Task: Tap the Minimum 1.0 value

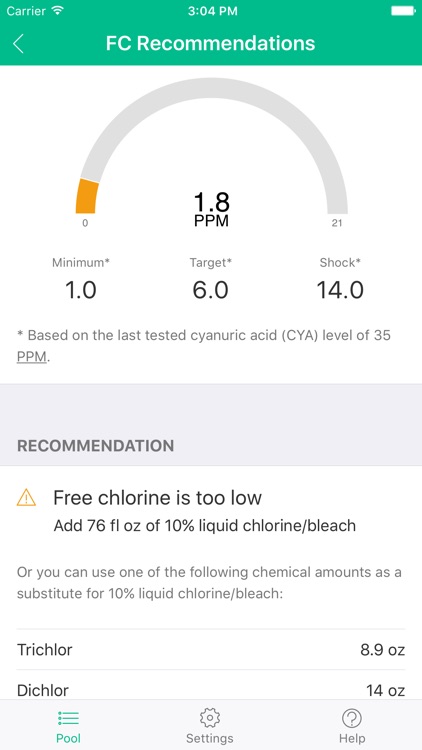Action: coord(81,290)
